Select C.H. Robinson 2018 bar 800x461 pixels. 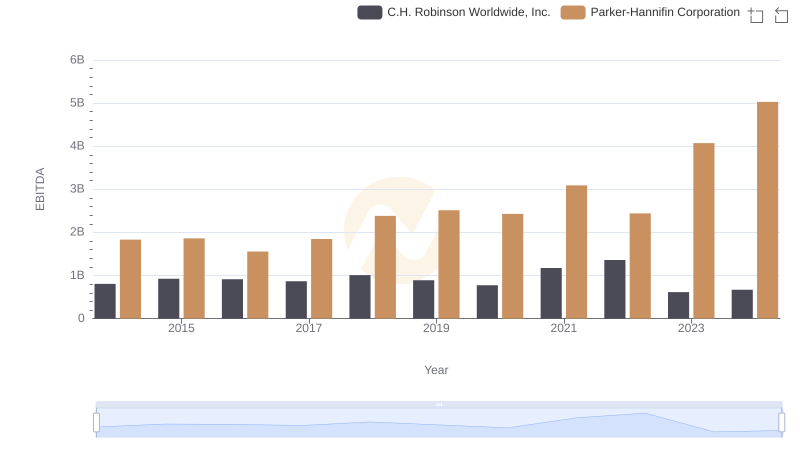(x=360, y=297)
